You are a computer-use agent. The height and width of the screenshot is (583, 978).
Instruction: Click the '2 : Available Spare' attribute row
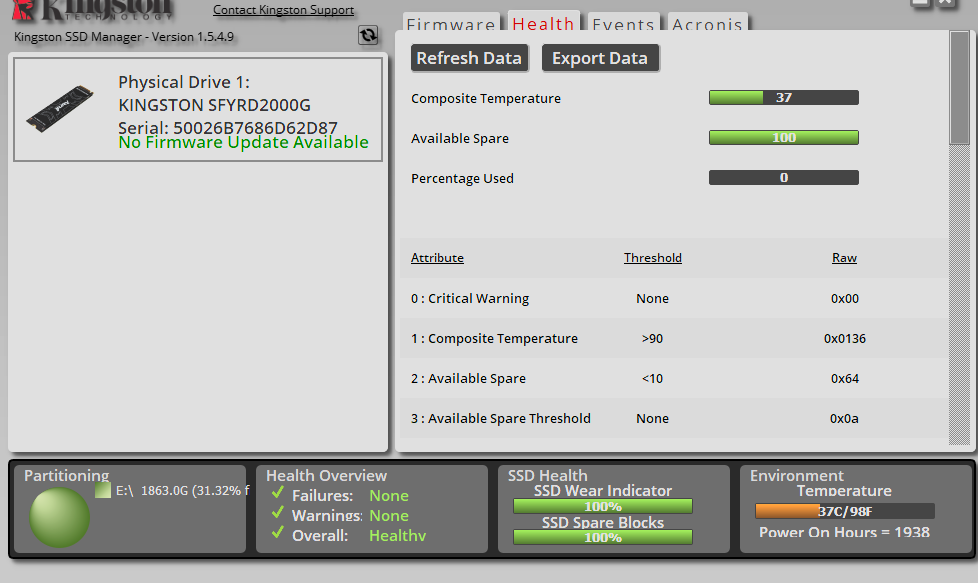[674, 378]
